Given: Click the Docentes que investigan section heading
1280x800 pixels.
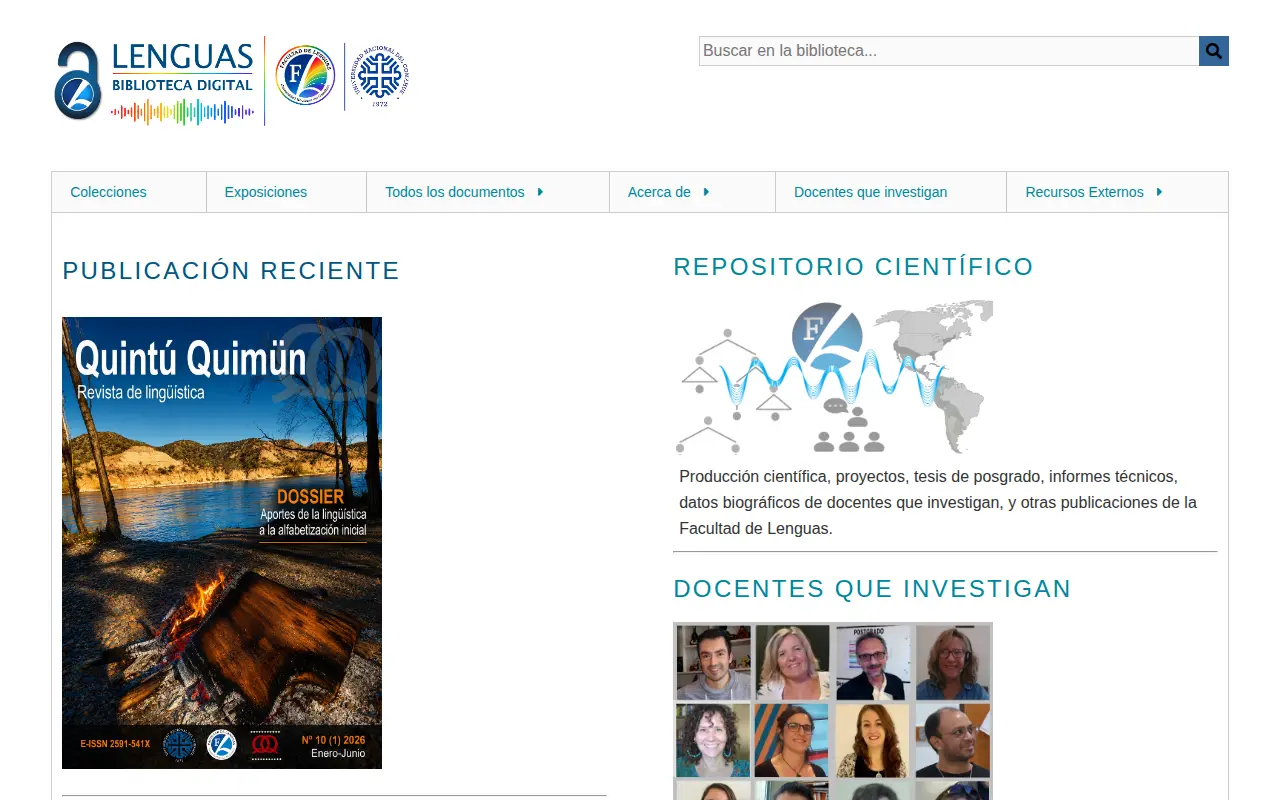Looking at the screenshot, I should [872, 589].
